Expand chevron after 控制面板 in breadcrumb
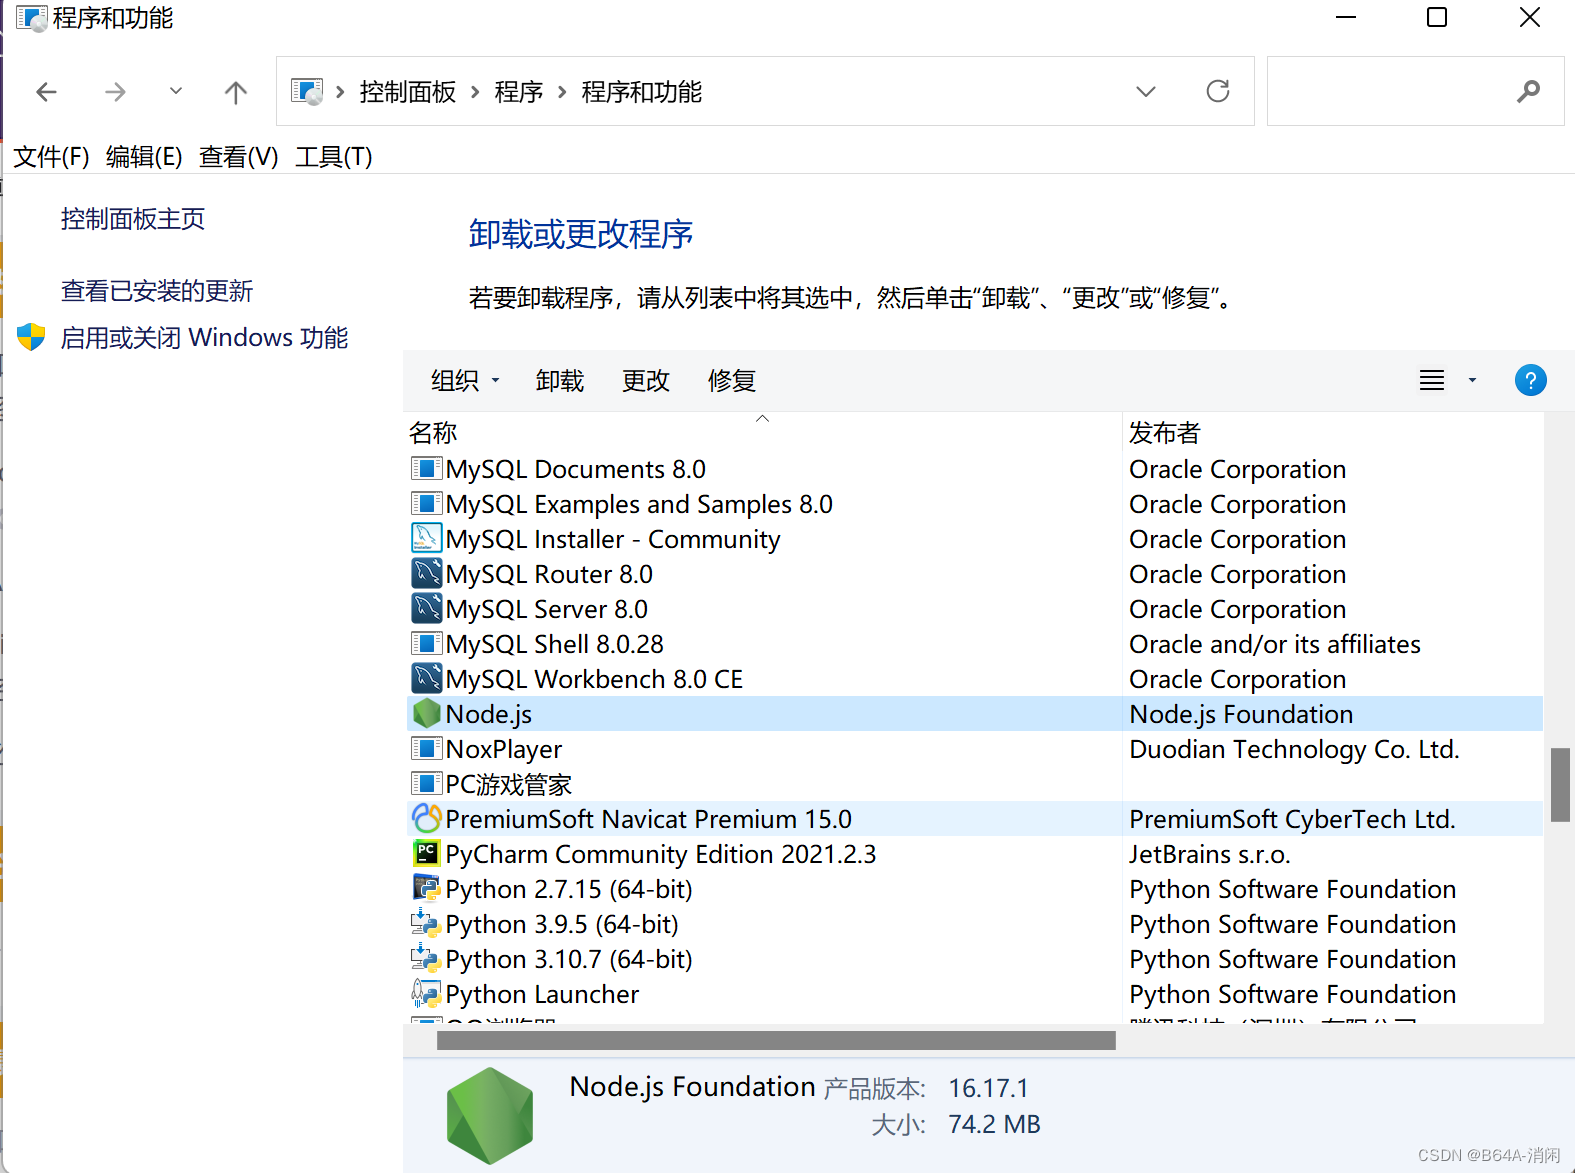This screenshot has height=1173, width=1575. tap(474, 92)
